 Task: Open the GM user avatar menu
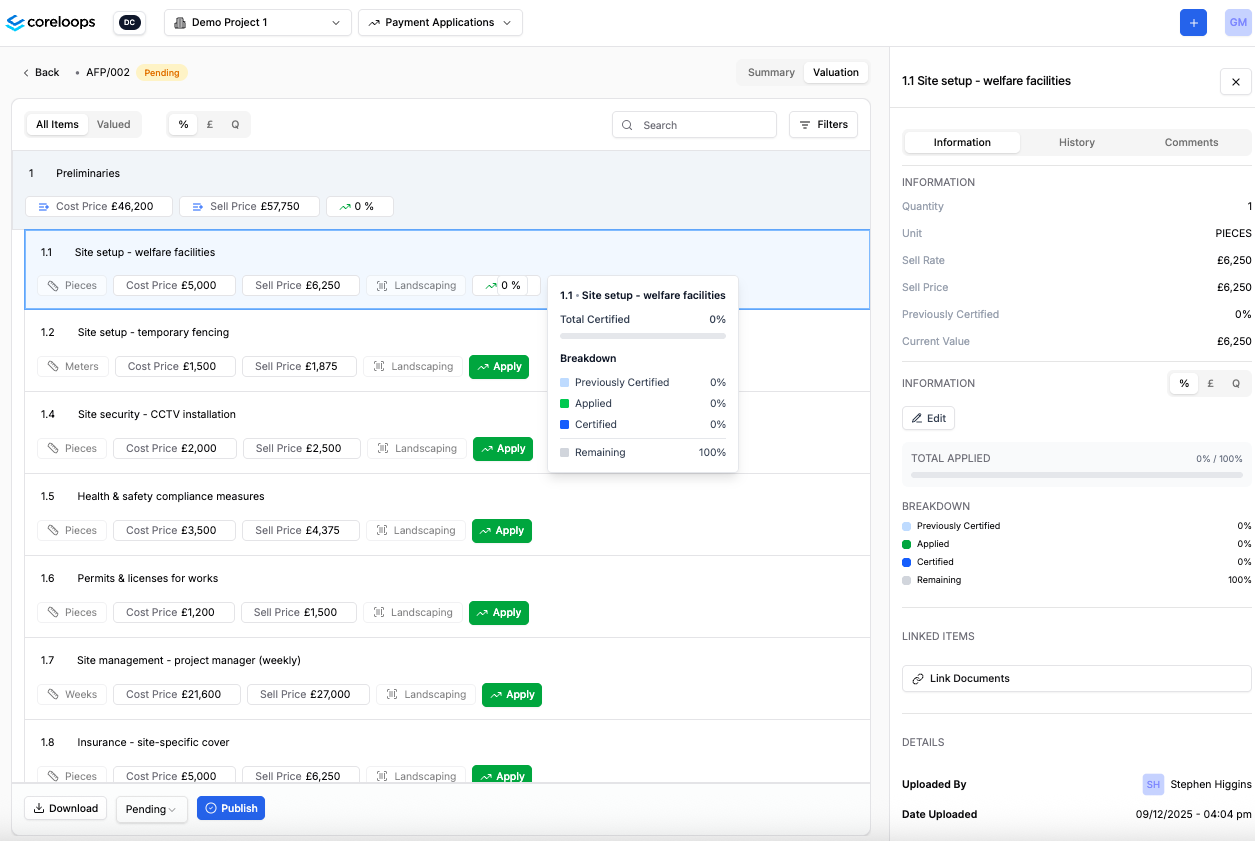click(1238, 22)
